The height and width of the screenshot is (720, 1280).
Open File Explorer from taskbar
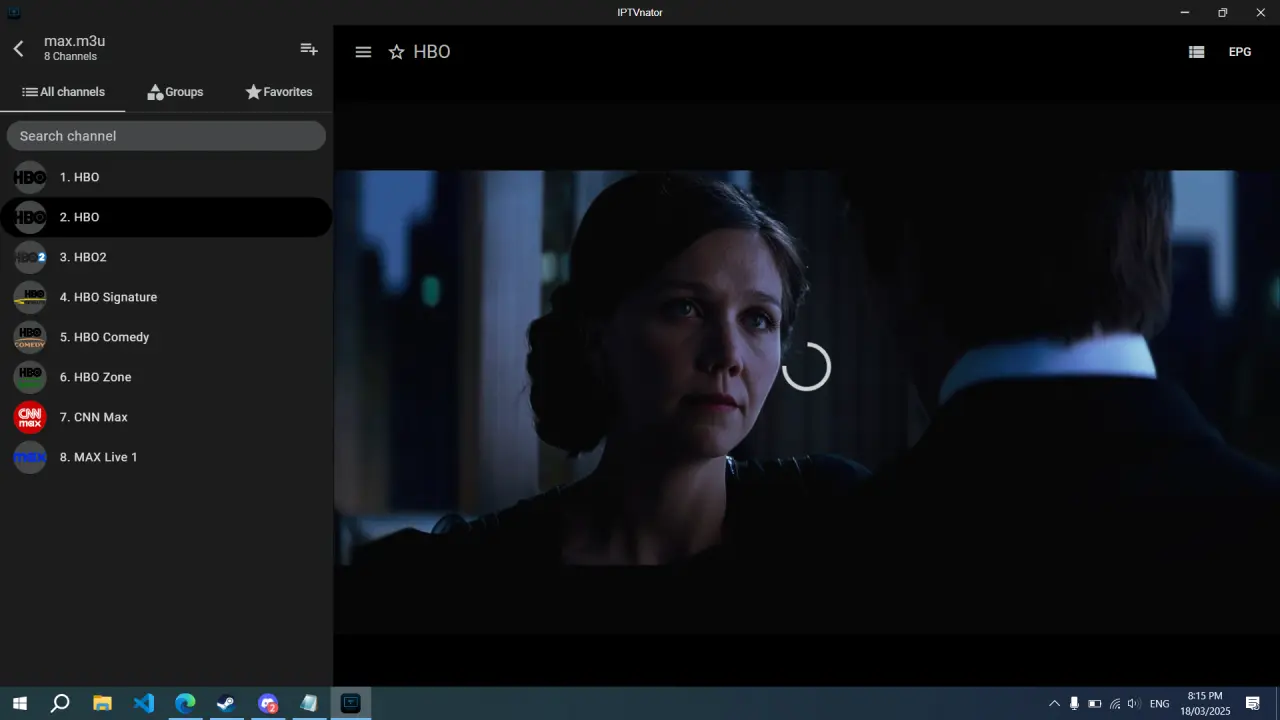tap(102, 703)
